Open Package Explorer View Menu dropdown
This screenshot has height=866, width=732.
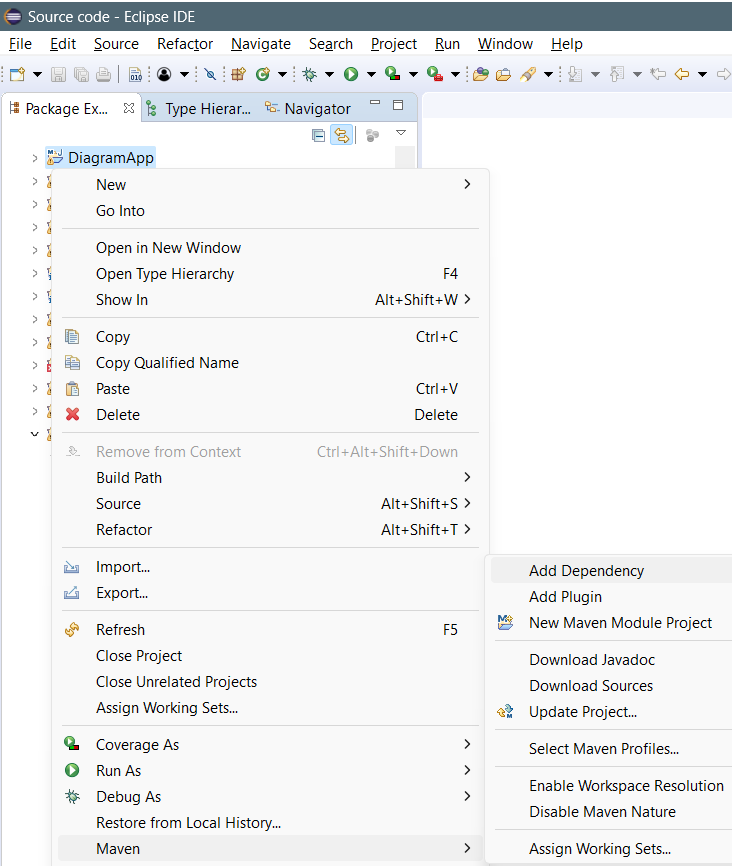tap(401, 133)
